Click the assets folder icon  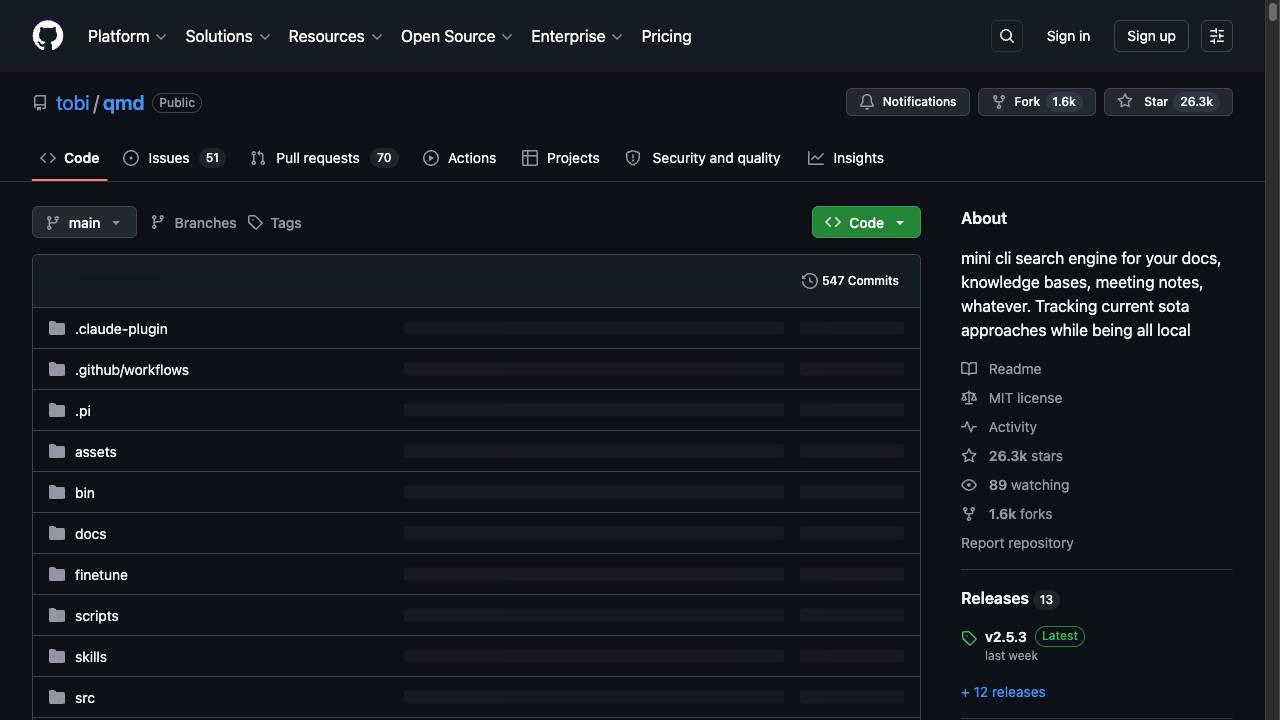tap(57, 452)
